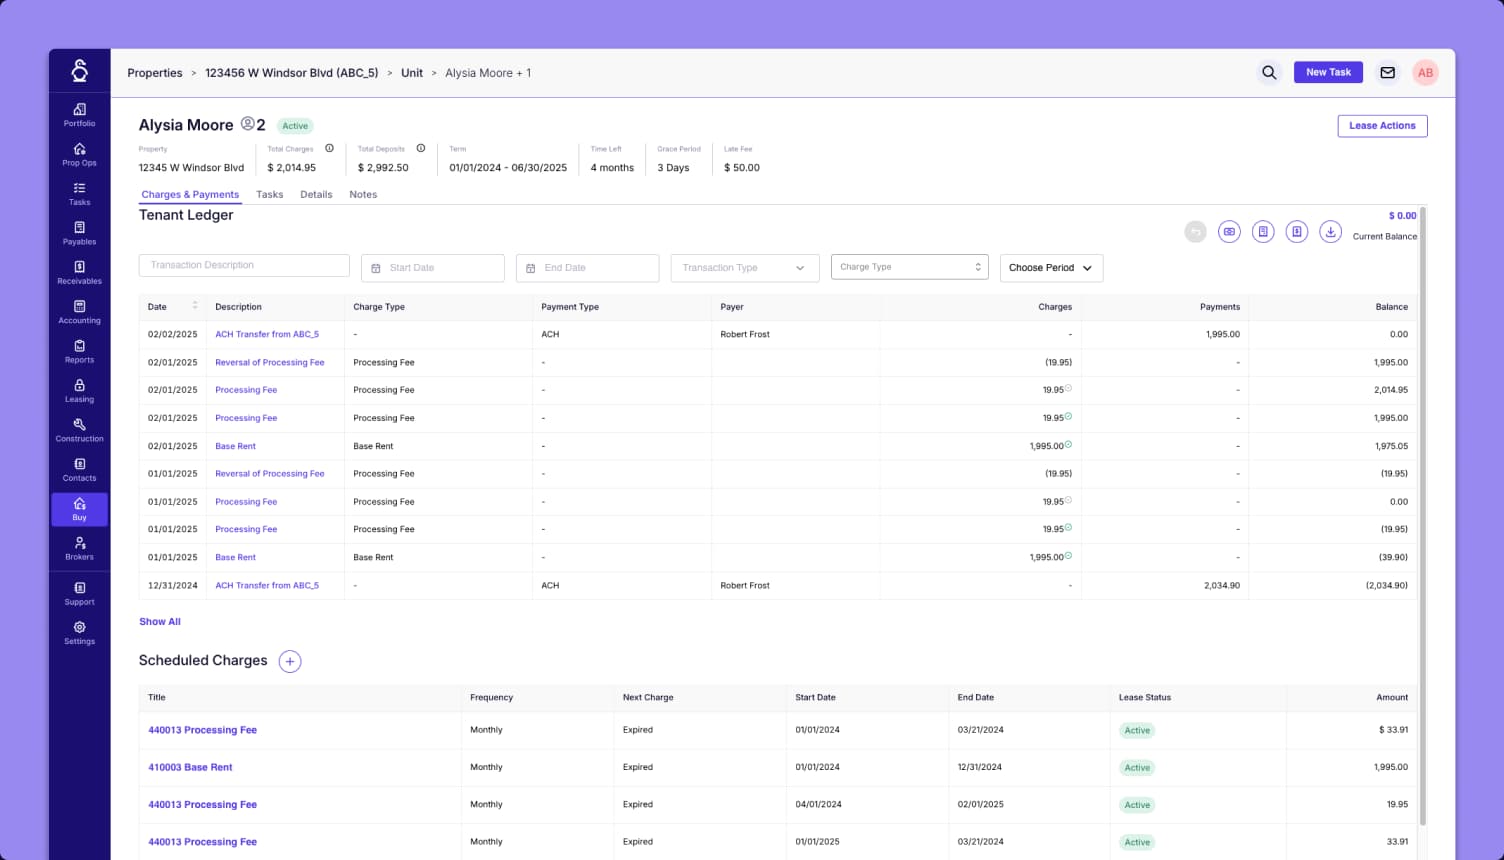Click the search magnifier in the top bar
1504x860 pixels.
pyautogui.click(x=1269, y=72)
